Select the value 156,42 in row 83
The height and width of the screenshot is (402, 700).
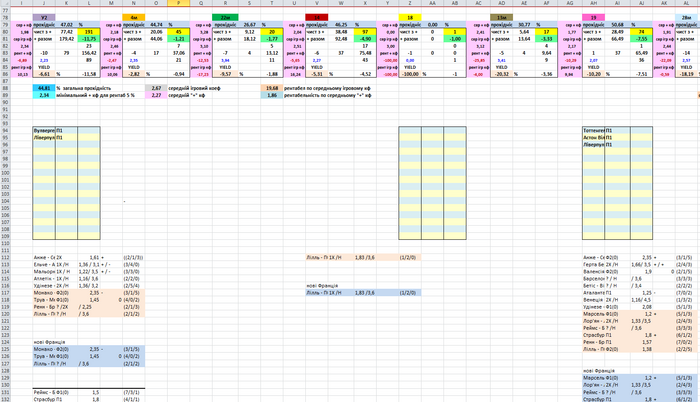89,53
